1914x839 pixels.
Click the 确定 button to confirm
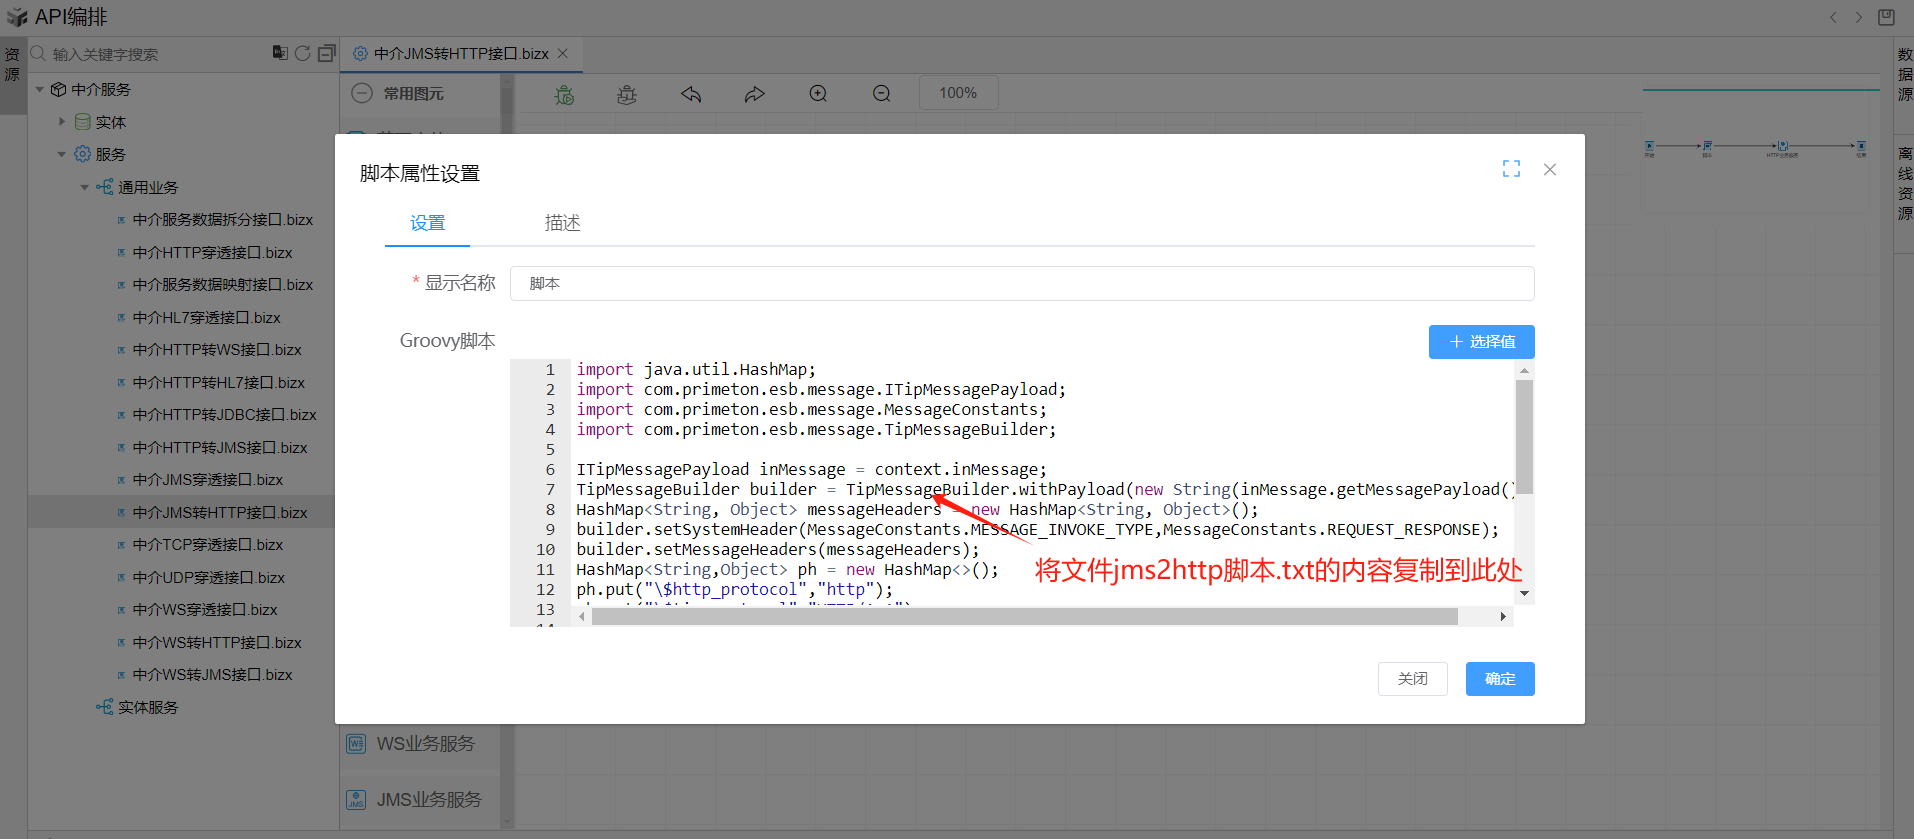(1499, 679)
